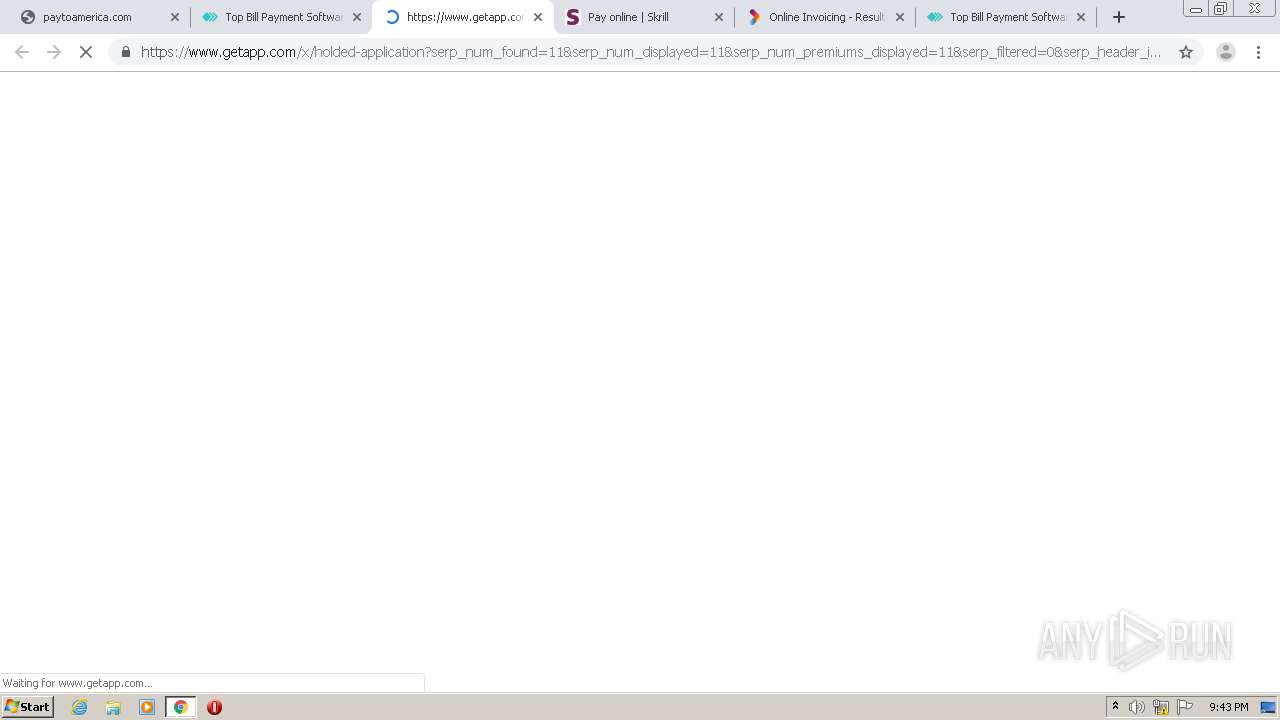This screenshot has width=1280, height=720.
Task: Click the 9:43 PM taskbar clock
Action: pos(1228,707)
